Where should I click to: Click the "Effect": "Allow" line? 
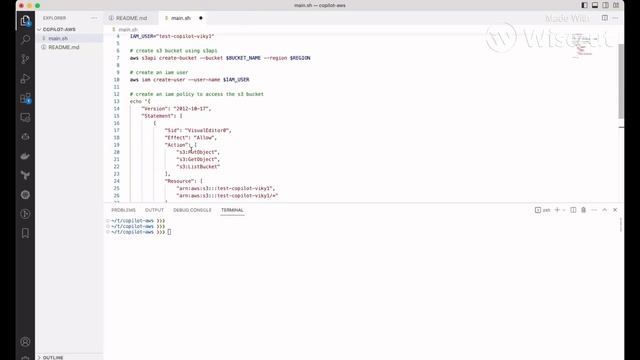click(x=191, y=138)
